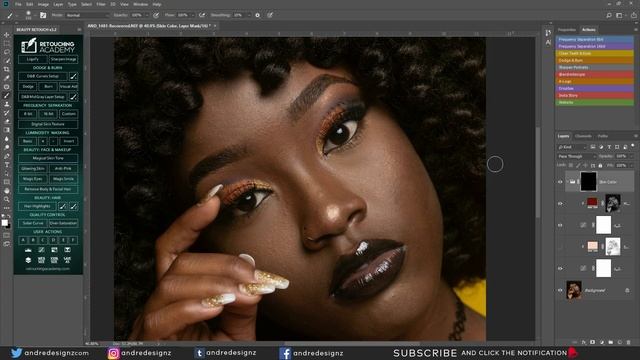Add layer mask icon at panel bottom

[x=592, y=342]
